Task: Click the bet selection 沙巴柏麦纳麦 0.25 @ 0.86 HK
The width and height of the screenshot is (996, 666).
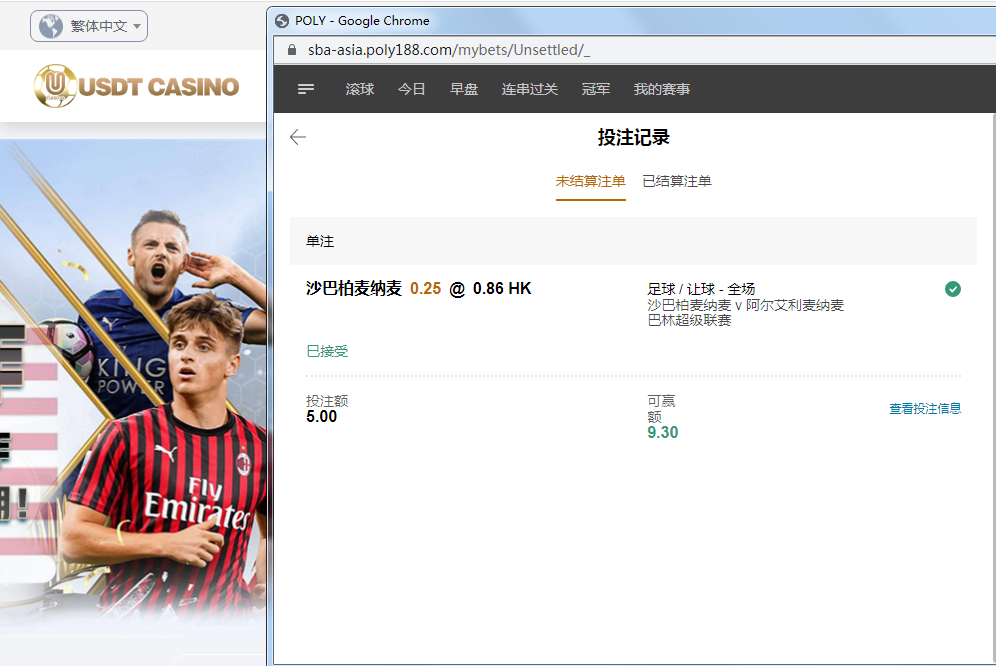Action: pos(418,289)
